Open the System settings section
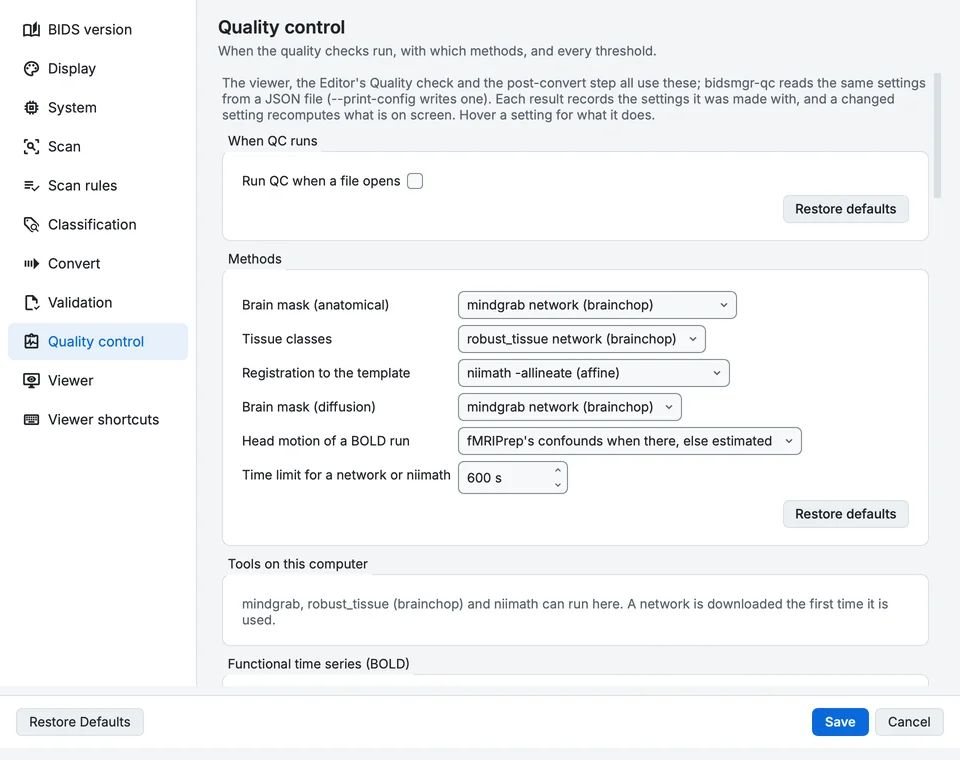 tap(98, 108)
